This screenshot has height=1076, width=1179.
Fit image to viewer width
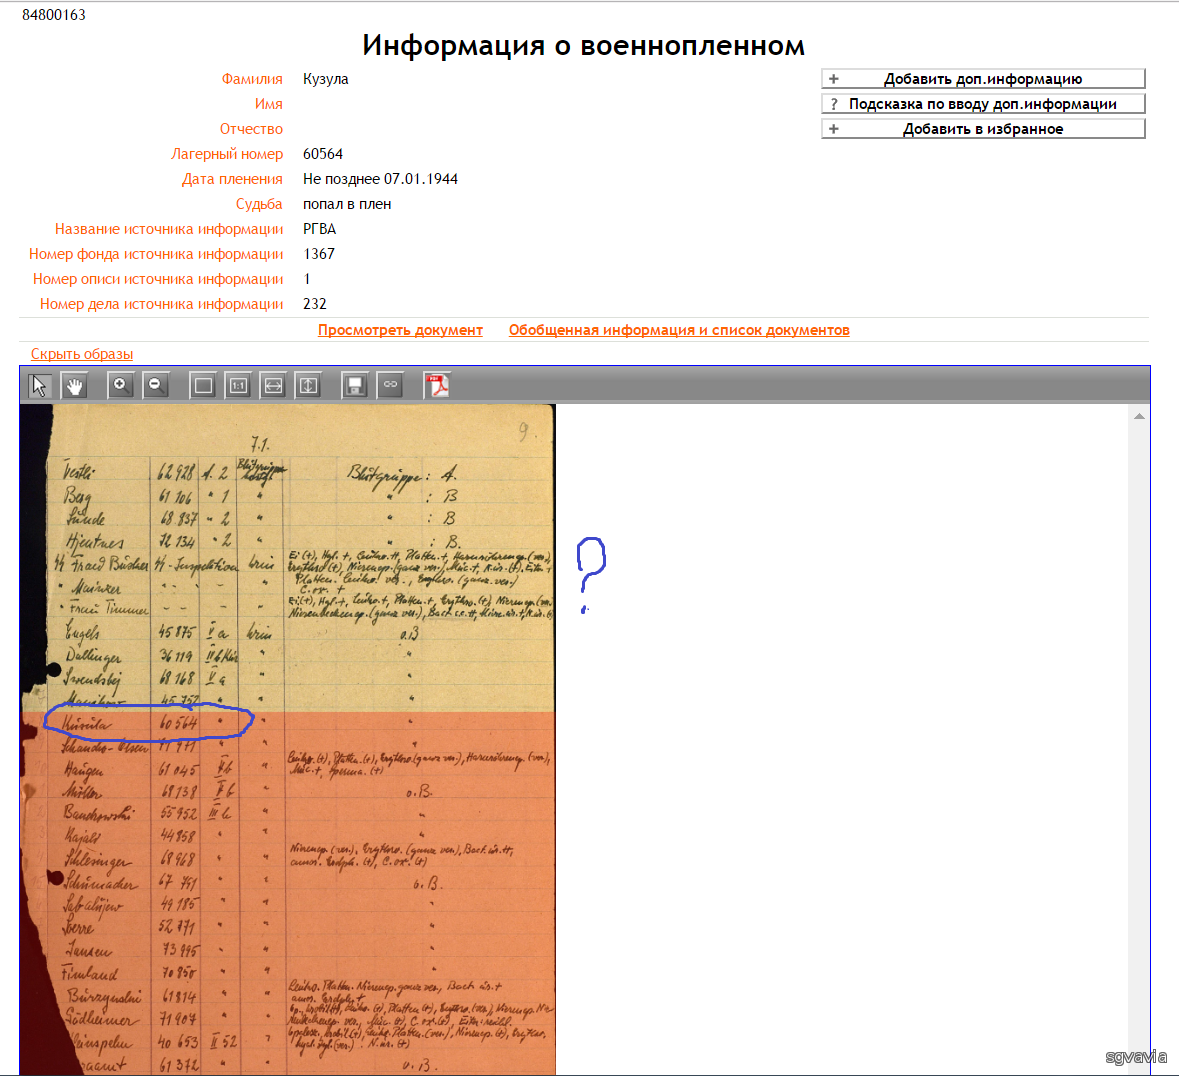click(274, 386)
